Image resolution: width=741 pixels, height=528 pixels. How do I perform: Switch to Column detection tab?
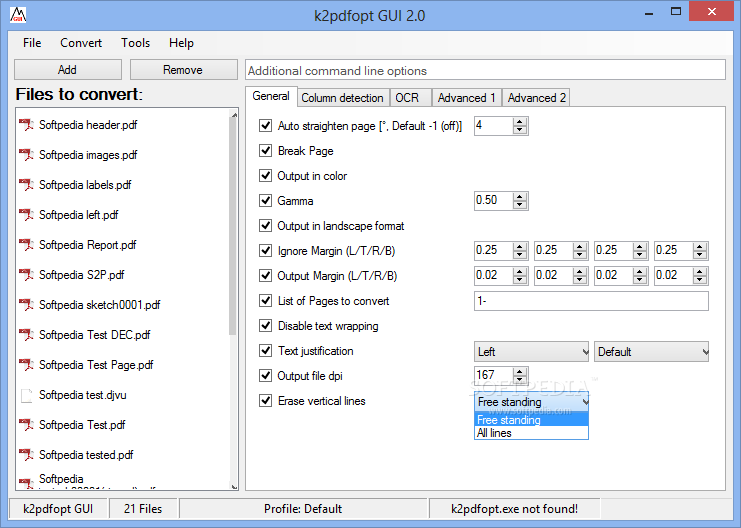(342, 98)
